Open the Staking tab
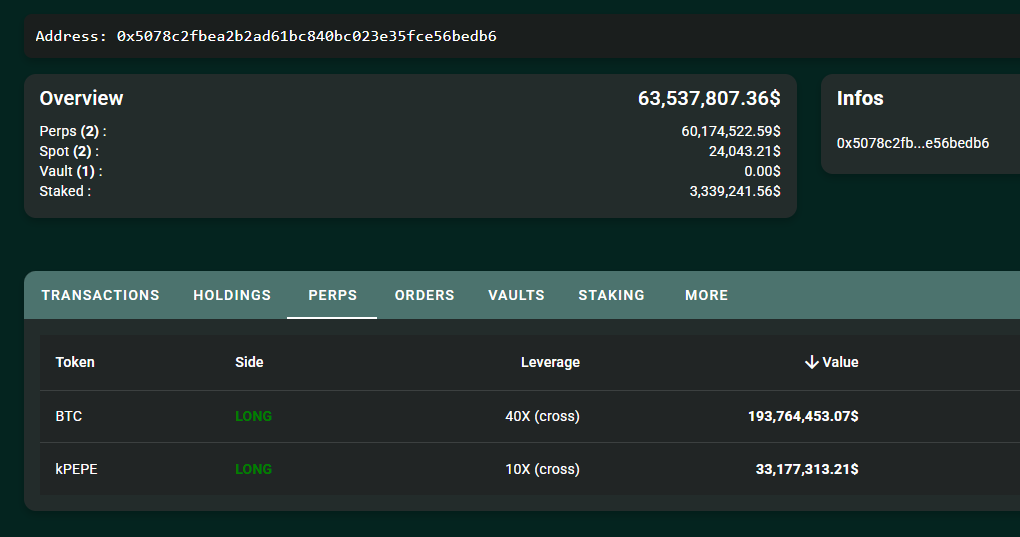This screenshot has width=1020, height=537. tap(611, 295)
